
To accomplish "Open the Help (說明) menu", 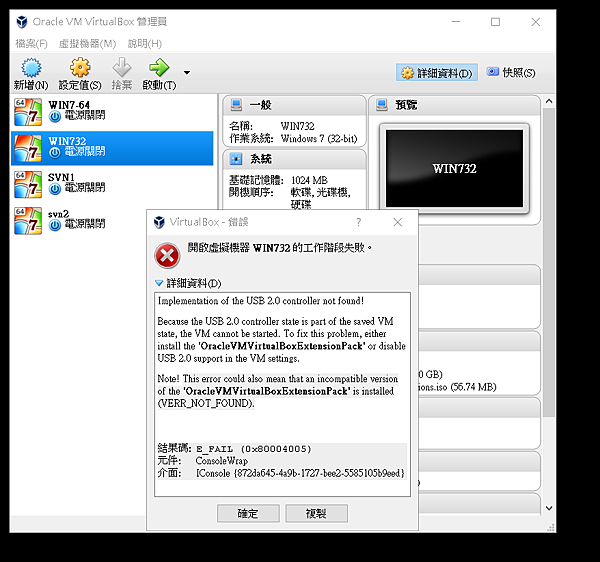I will click(145, 44).
